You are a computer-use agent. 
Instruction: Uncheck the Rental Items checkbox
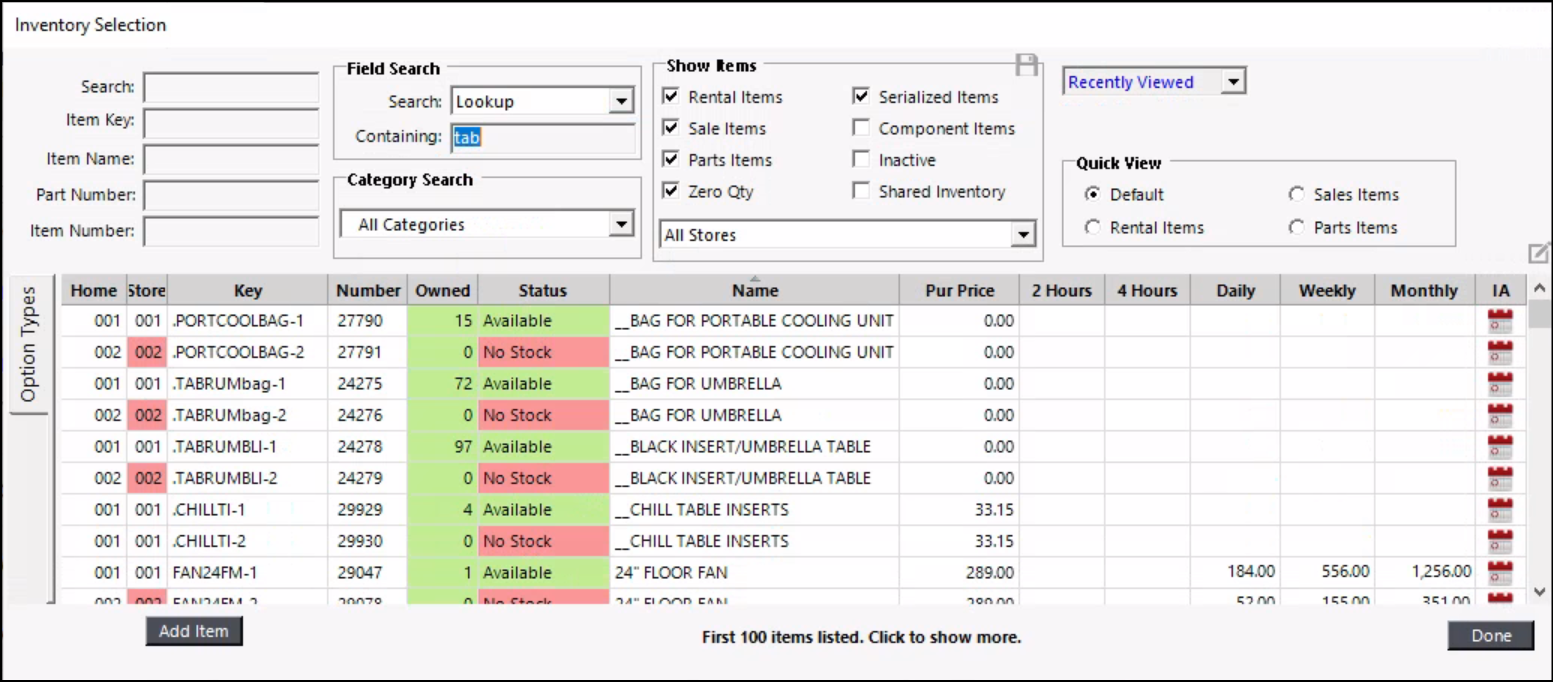pyautogui.click(x=671, y=97)
